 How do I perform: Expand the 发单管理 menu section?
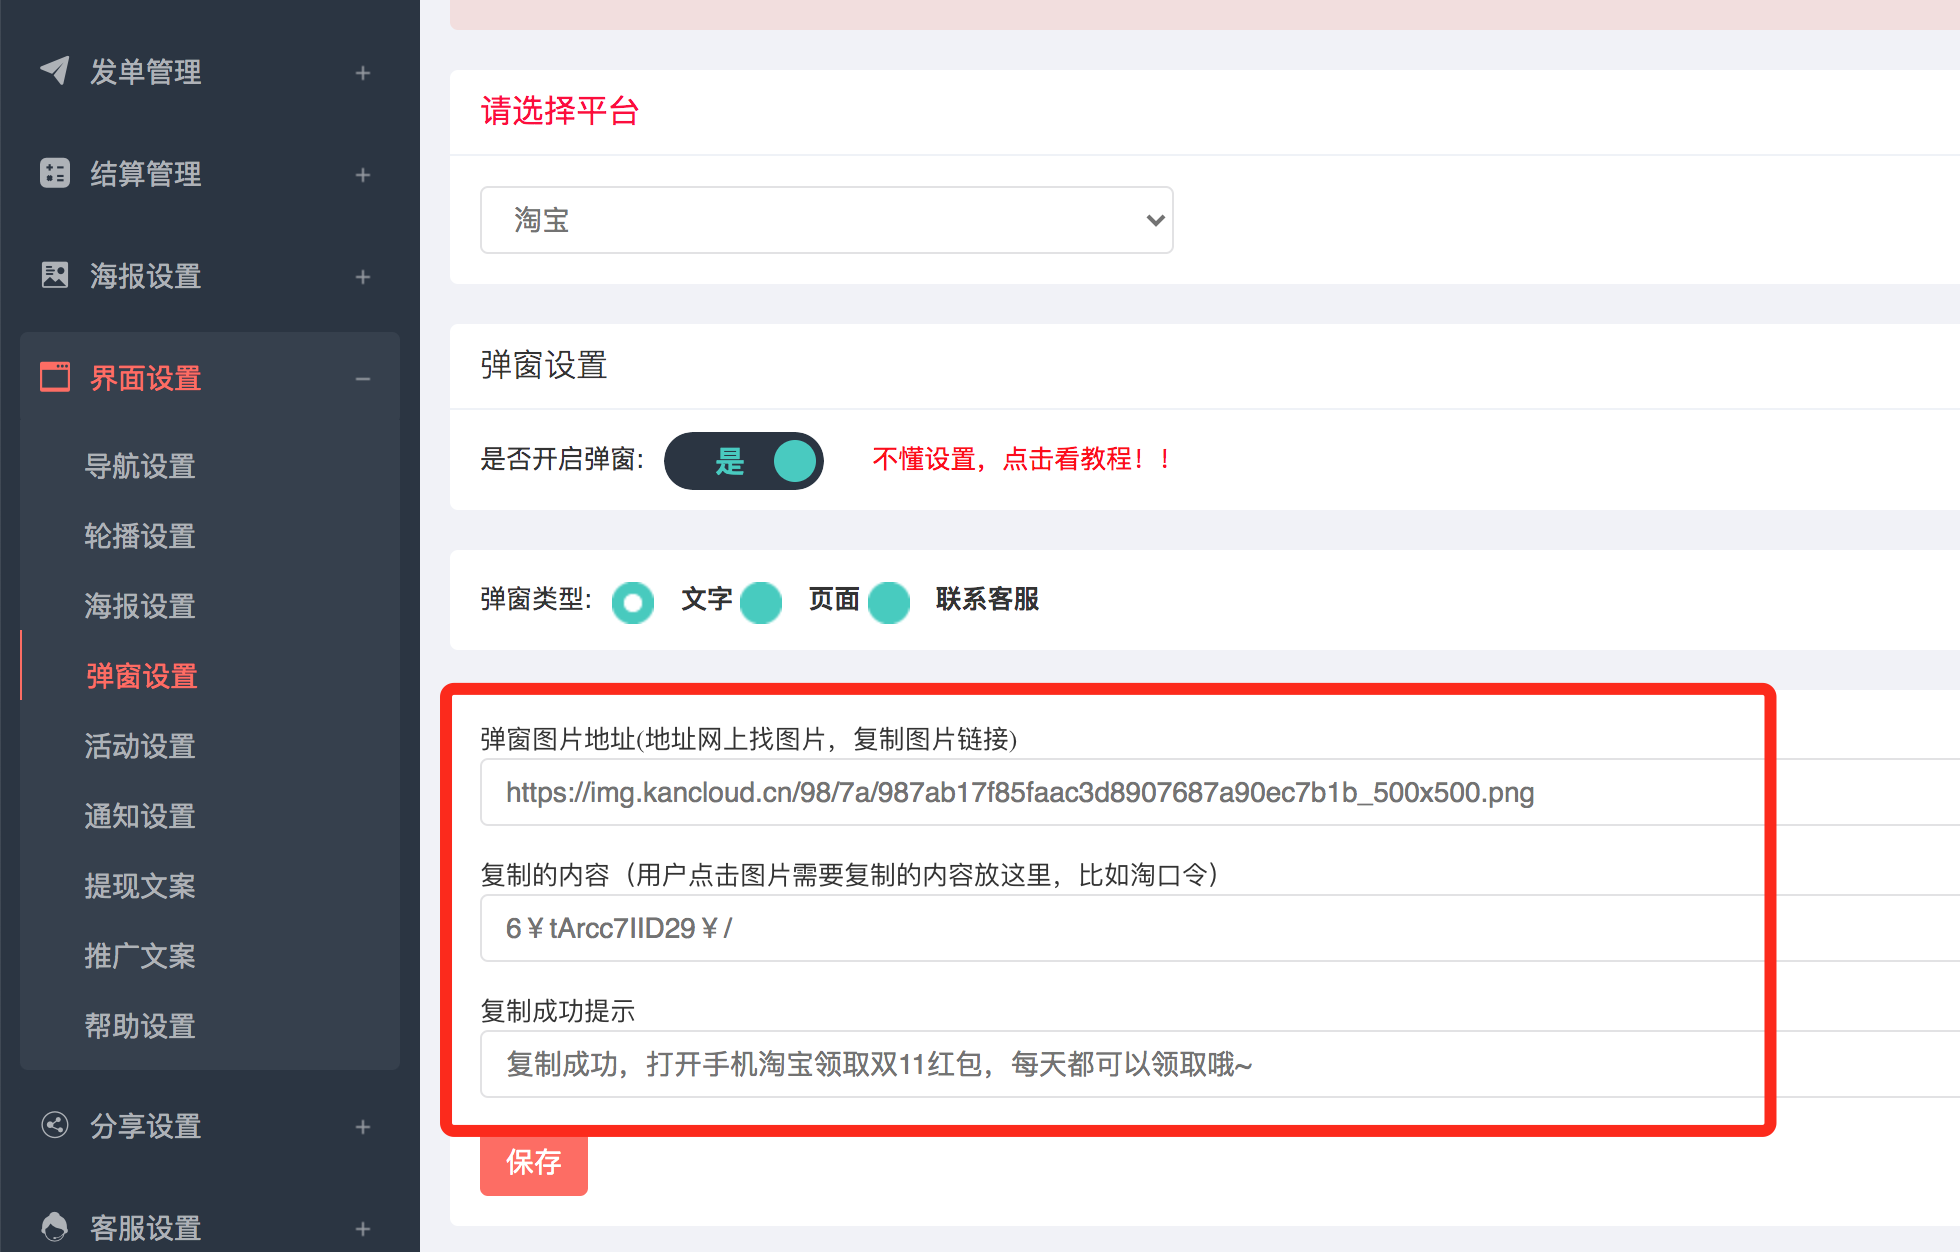362,72
